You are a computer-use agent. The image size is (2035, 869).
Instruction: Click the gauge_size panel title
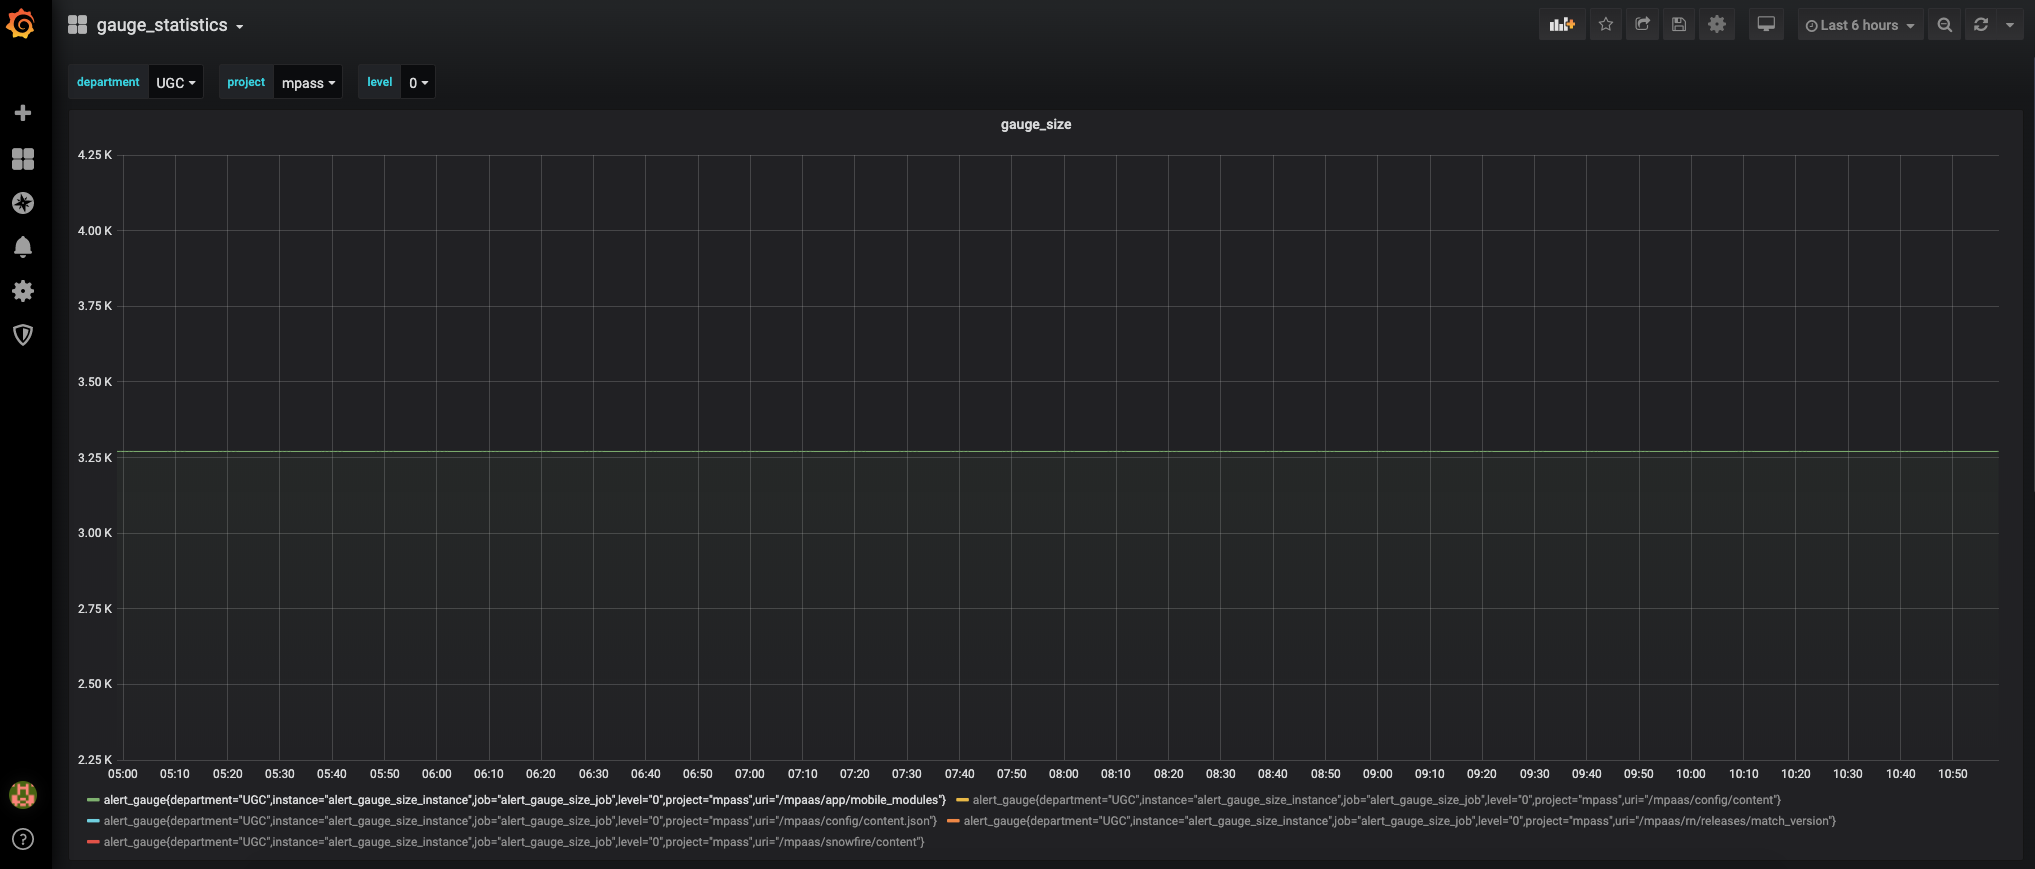click(x=1036, y=124)
